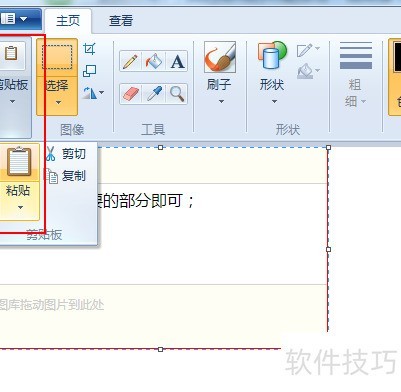Expand the 选择 selection dropdown
Screen dimensions: 401x392
(x=58, y=102)
